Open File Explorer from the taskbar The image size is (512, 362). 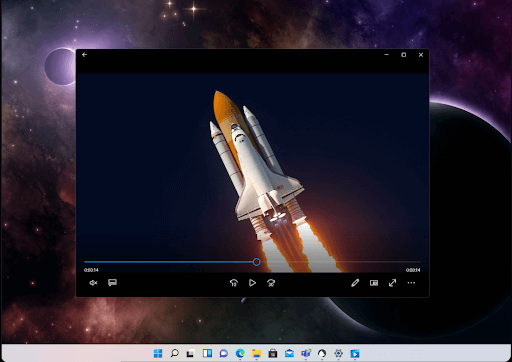(256, 353)
